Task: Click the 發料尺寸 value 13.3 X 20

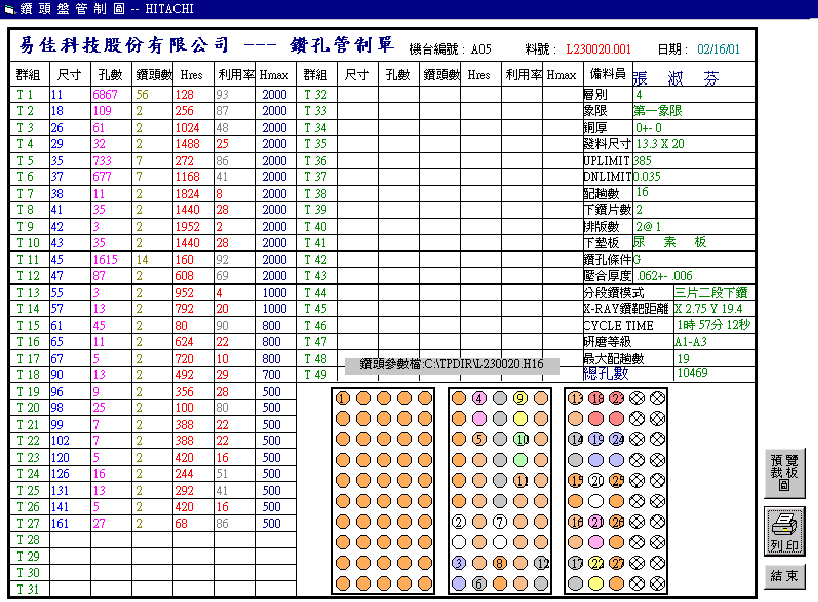Action: coord(660,144)
